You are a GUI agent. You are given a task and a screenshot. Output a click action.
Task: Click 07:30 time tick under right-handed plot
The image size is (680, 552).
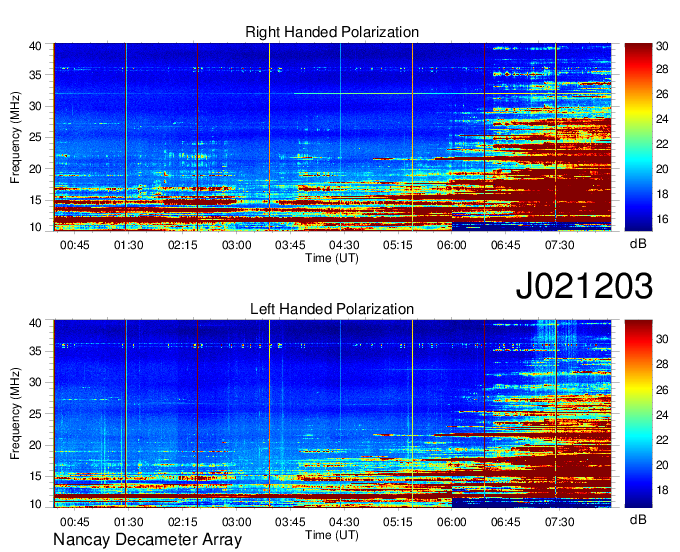point(559,245)
